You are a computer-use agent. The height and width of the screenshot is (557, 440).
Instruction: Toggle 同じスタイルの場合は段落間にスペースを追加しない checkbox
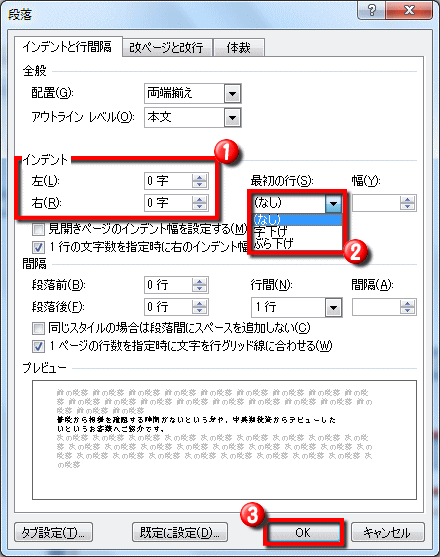(x=38, y=328)
